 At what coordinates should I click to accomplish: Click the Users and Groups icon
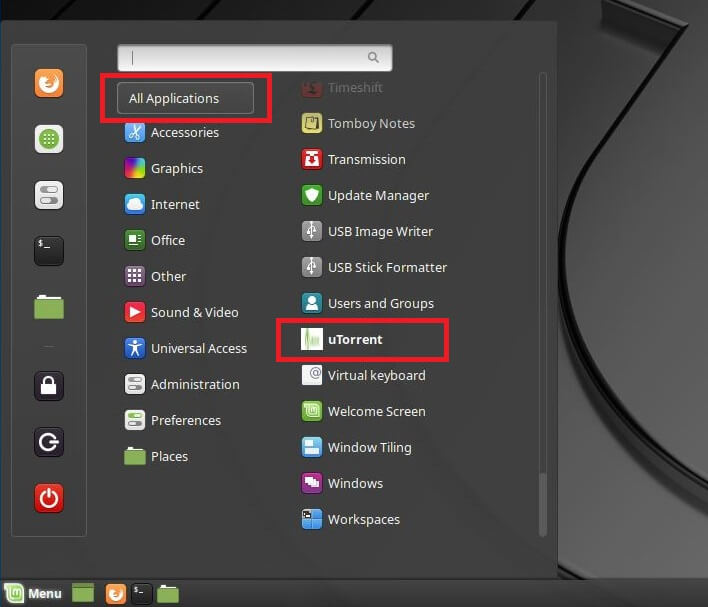pyautogui.click(x=312, y=303)
